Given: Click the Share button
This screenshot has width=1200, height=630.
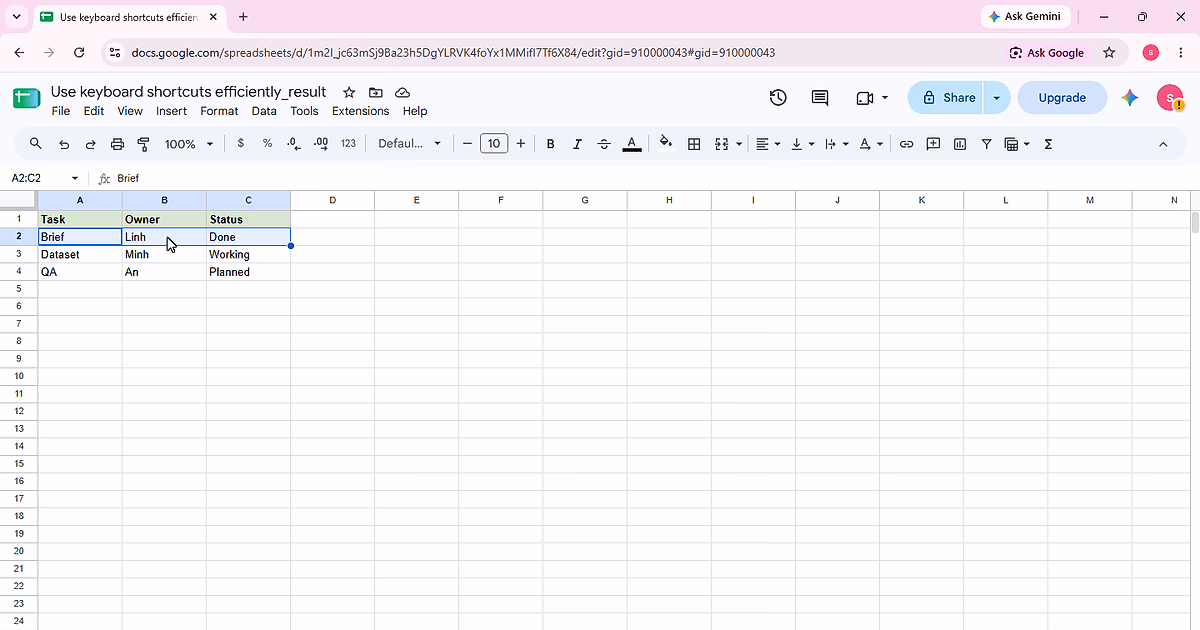Looking at the screenshot, I should coord(946,97).
